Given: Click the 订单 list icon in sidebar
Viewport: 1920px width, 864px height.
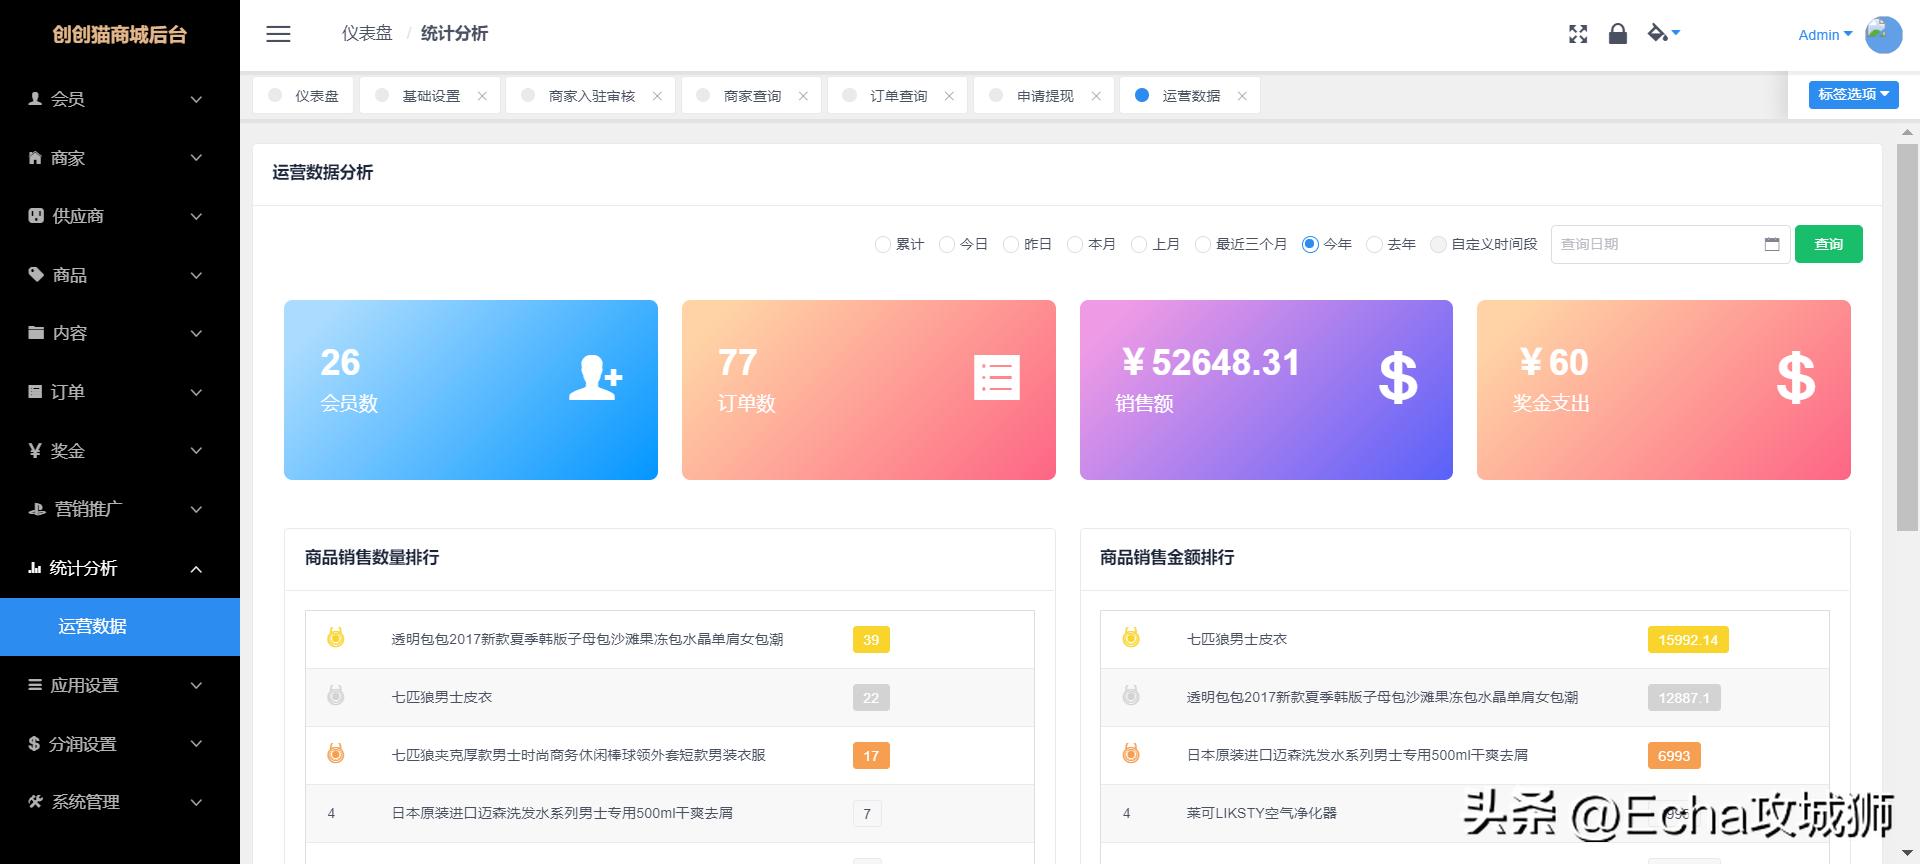Looking at the screenshot, I should click(x=36, y=391).
